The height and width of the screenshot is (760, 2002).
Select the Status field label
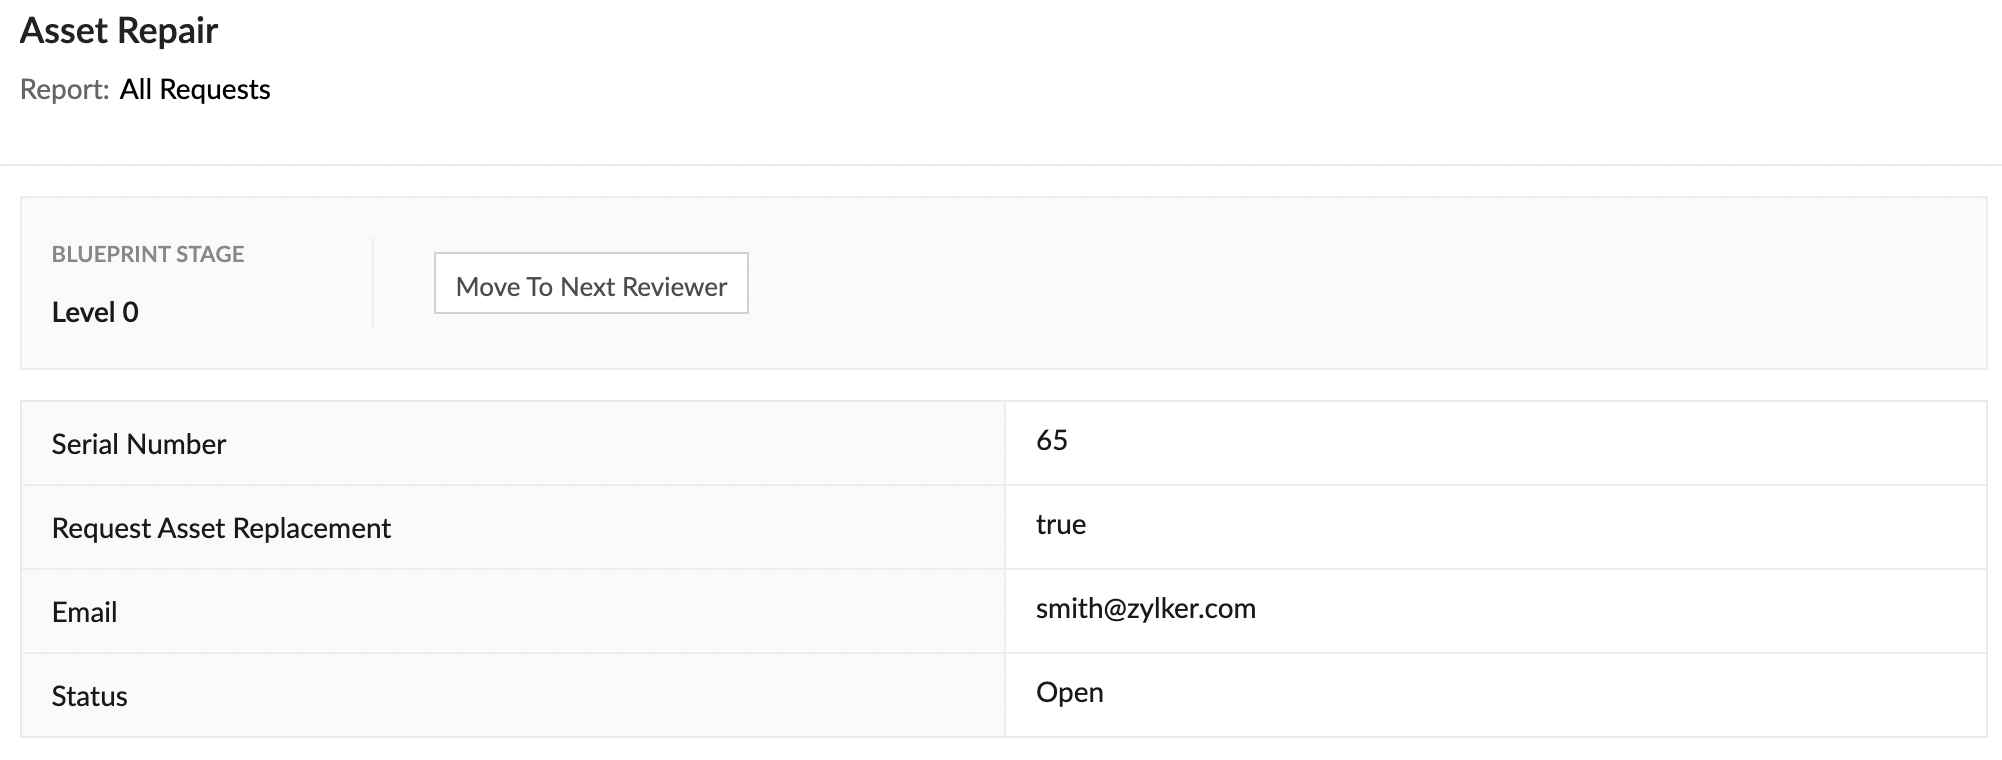coord(89,696)
